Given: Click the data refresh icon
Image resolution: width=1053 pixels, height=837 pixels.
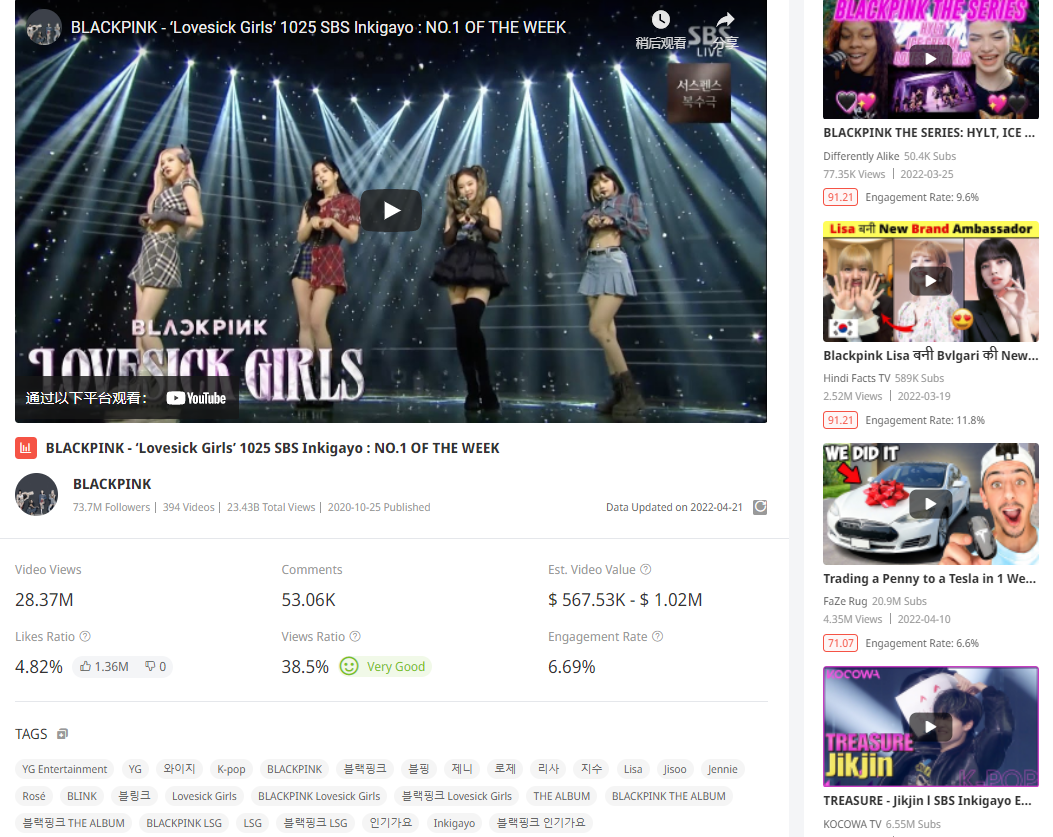Looking at the screenshot, I should pyautogui.click(x=760, y=507).
